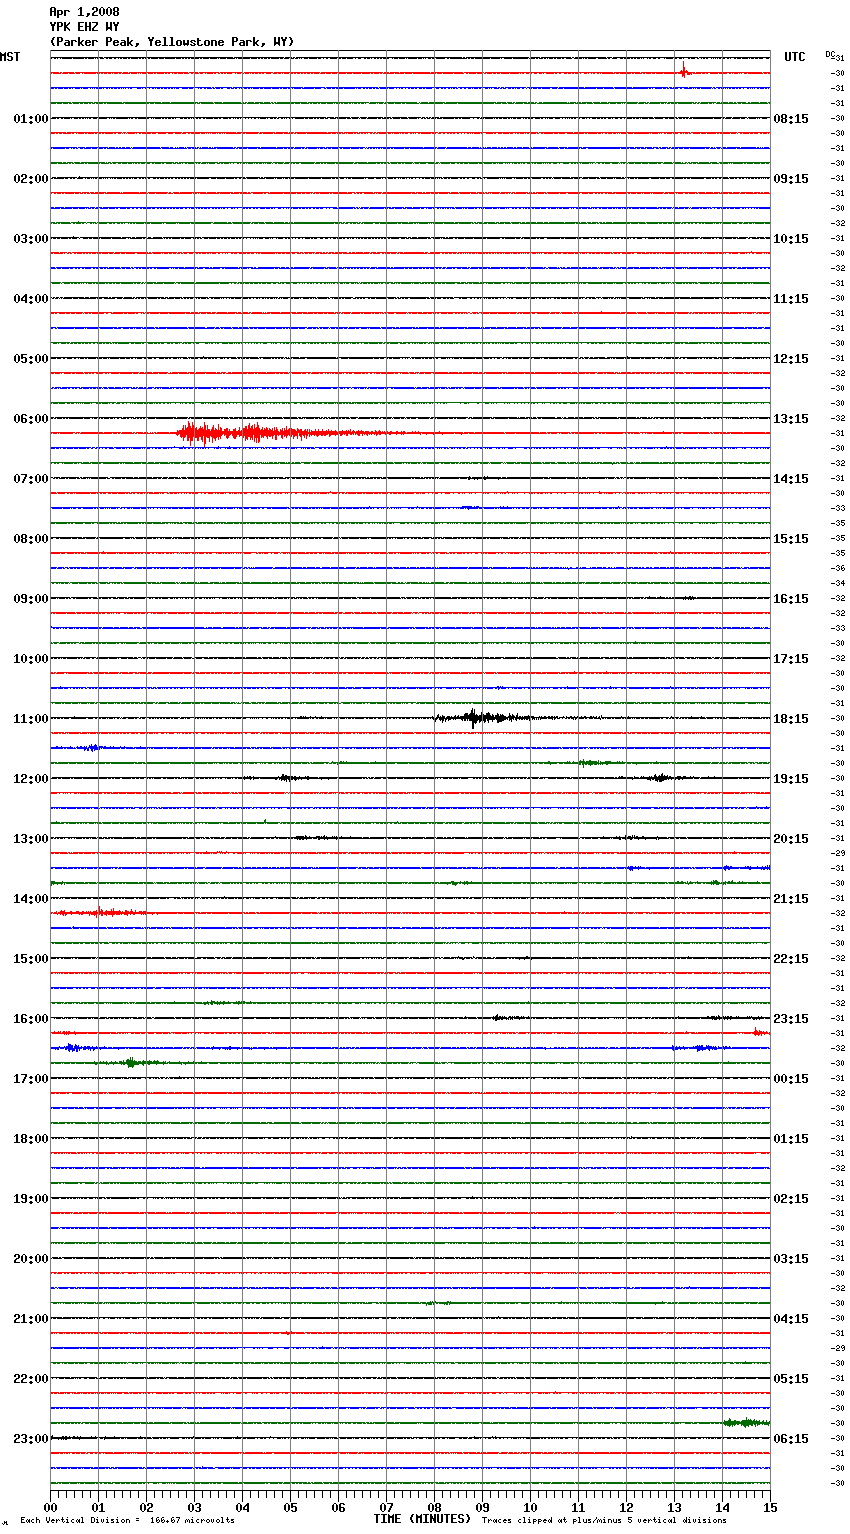Select the 07:00 MST row label

(31, 479)
